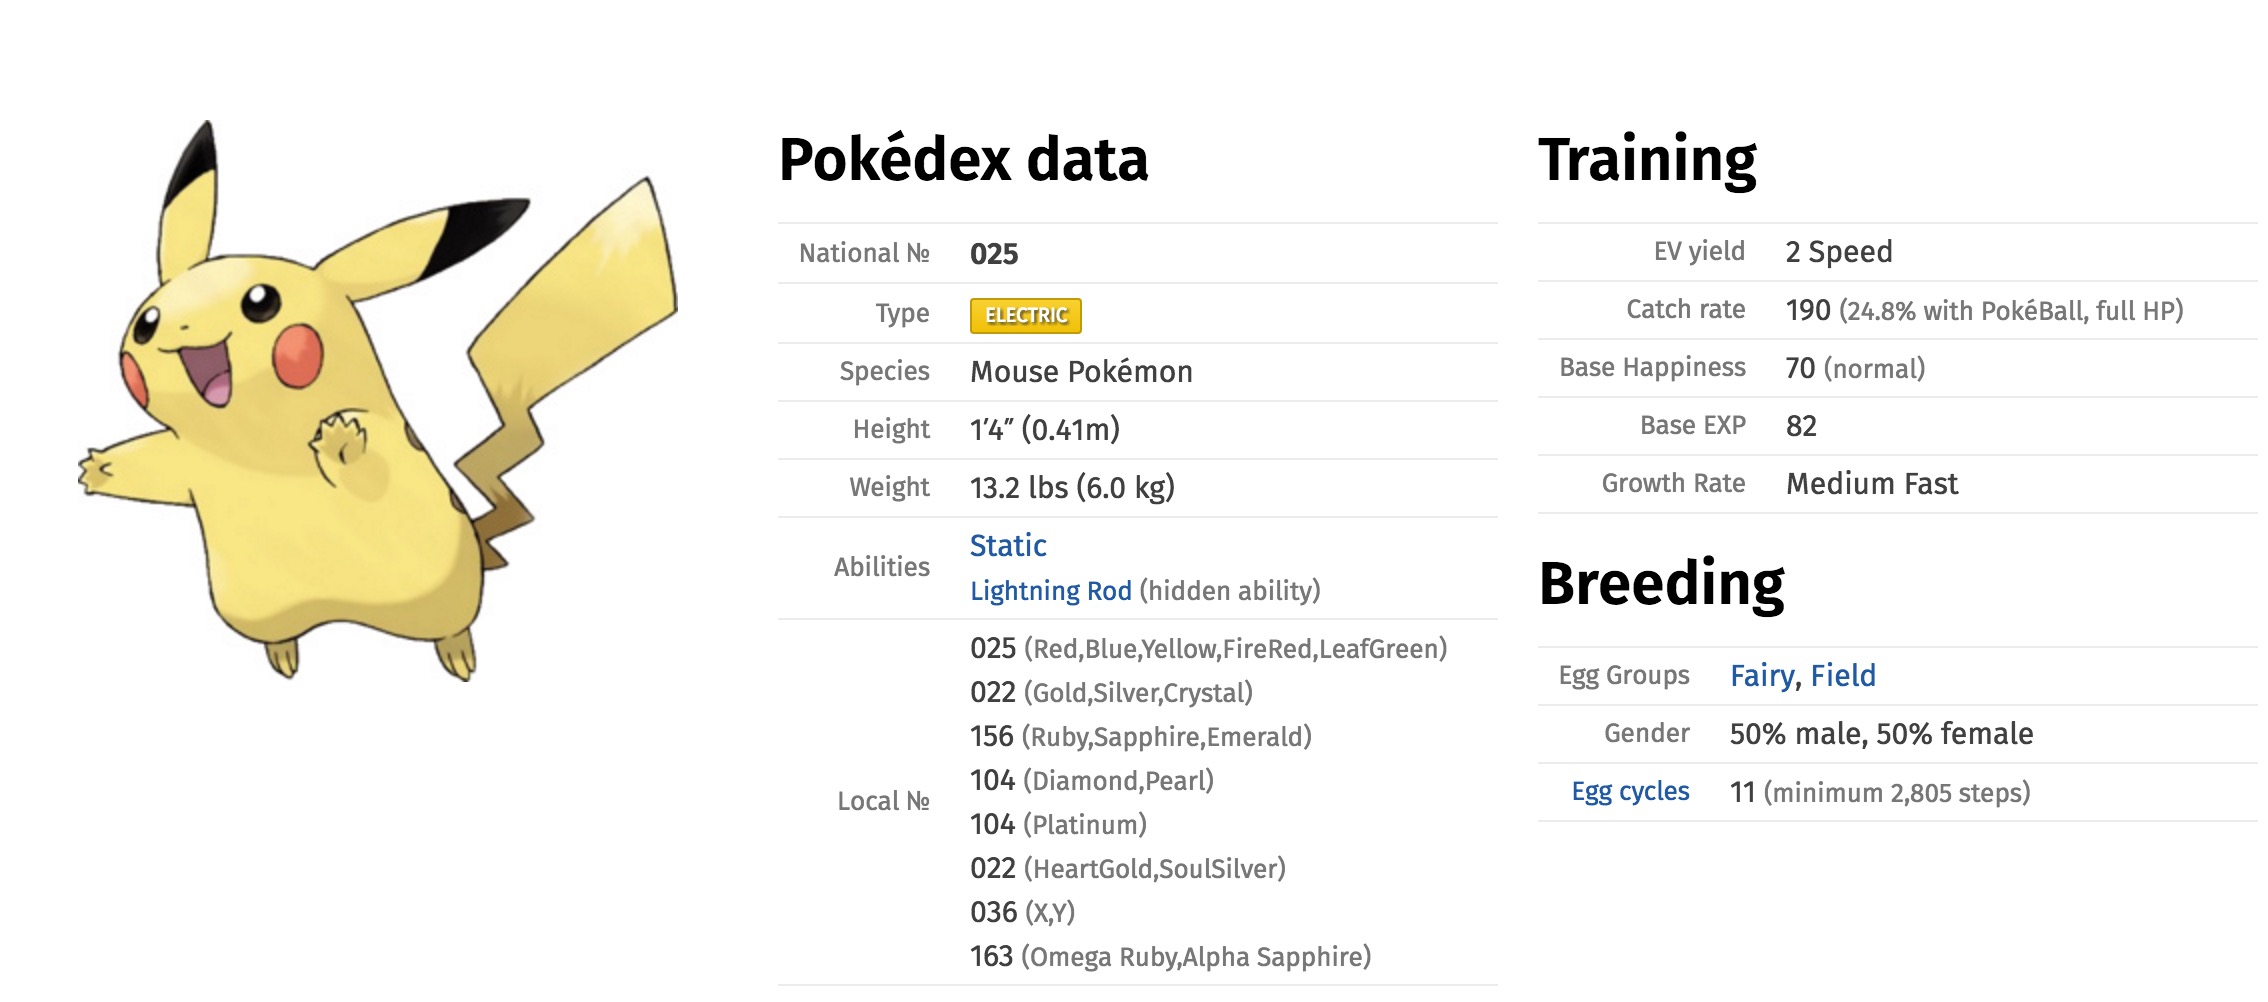2268x1002 pixels.
Task: Click the 2 Speed EV yield value
Action: (x=1839, y=252)
